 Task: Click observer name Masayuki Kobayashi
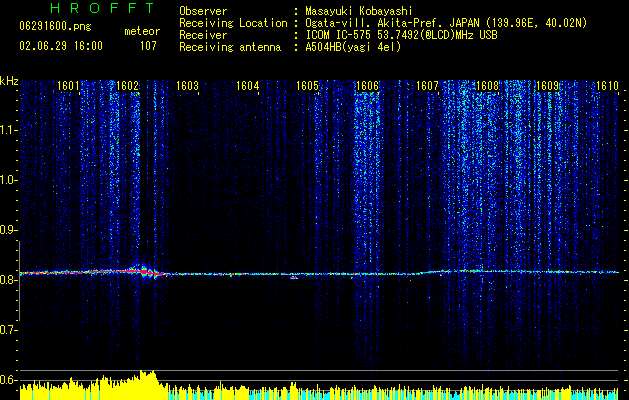[359, 11]
